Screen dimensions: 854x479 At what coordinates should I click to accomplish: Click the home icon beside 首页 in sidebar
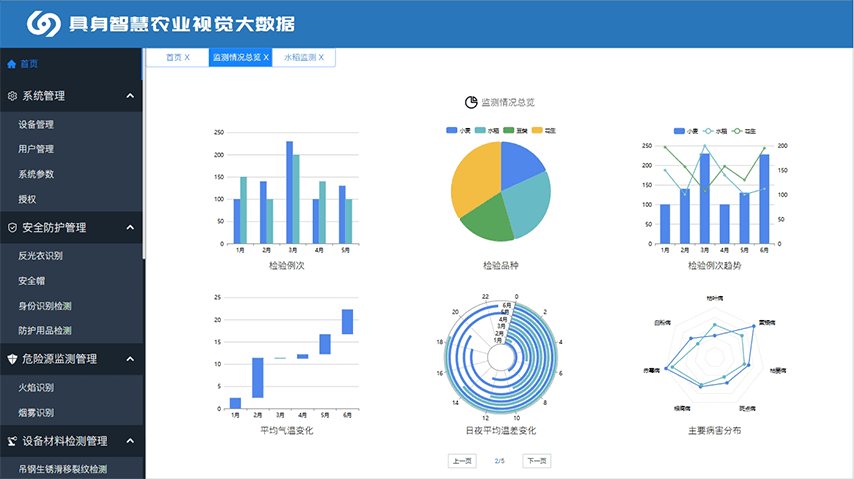[11, 64]
